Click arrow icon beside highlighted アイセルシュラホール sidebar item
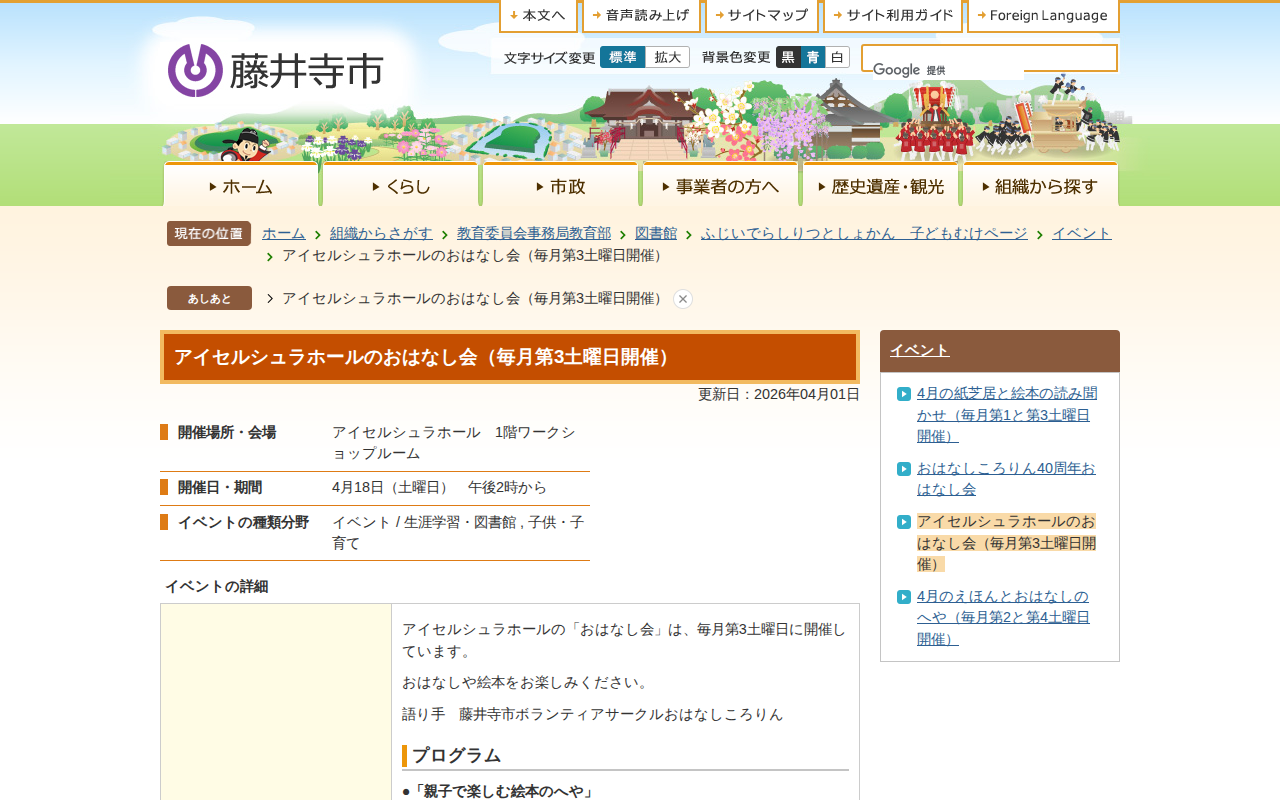Viewport: 1280px width, 800px height. 904,522
